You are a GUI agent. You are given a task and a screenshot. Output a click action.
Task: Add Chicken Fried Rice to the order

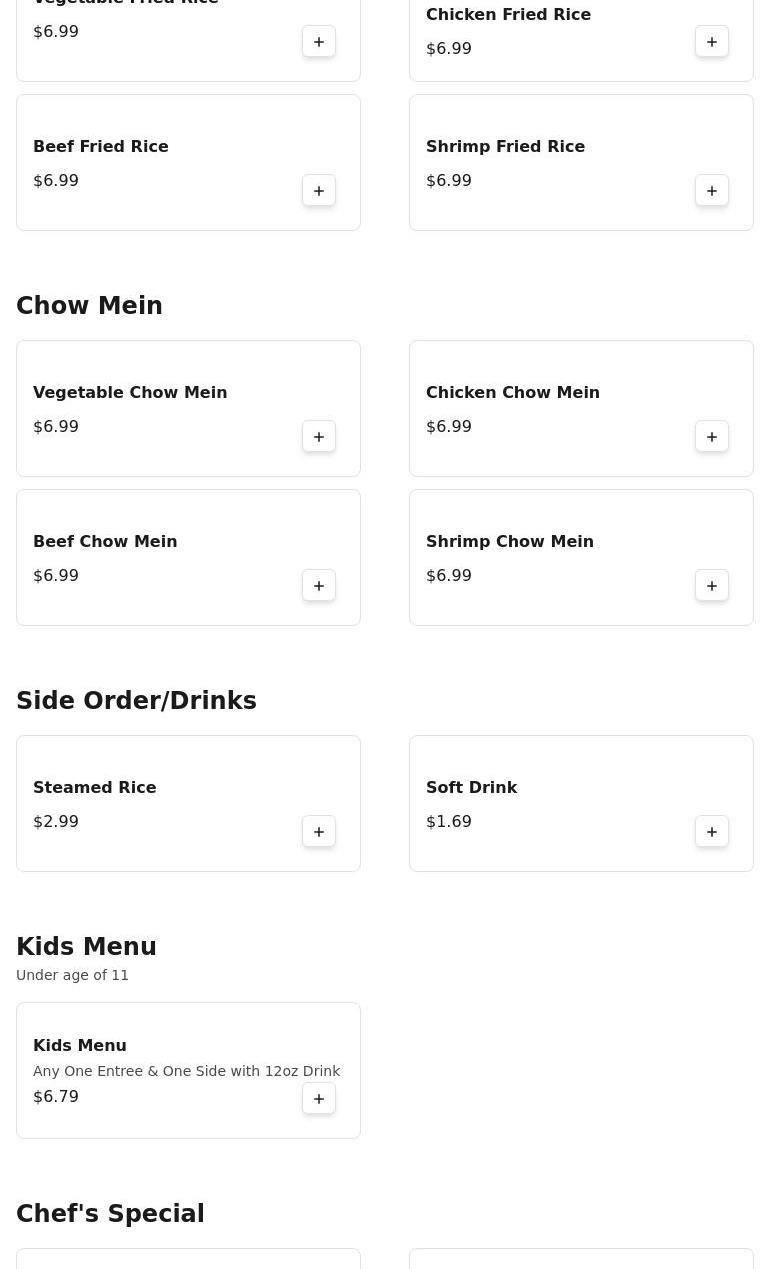[x=712, y=42]
